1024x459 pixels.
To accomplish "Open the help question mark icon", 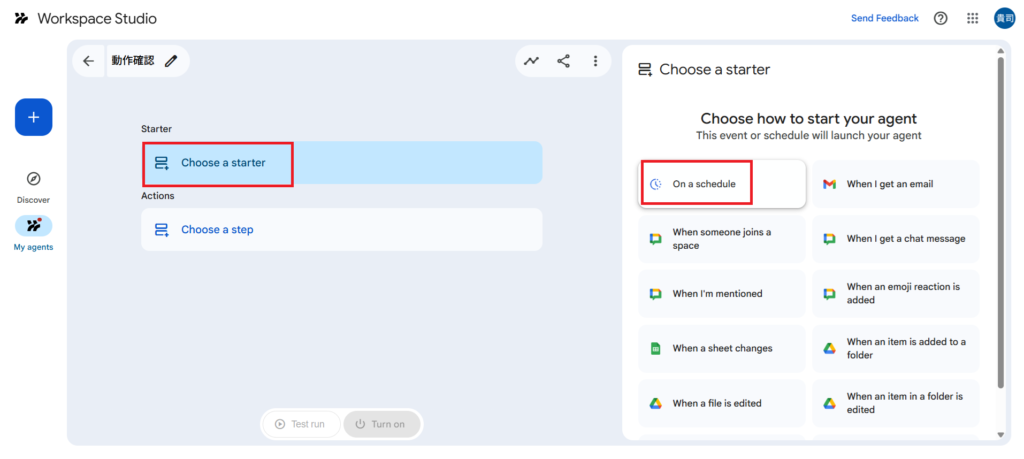I will (940, 18).
